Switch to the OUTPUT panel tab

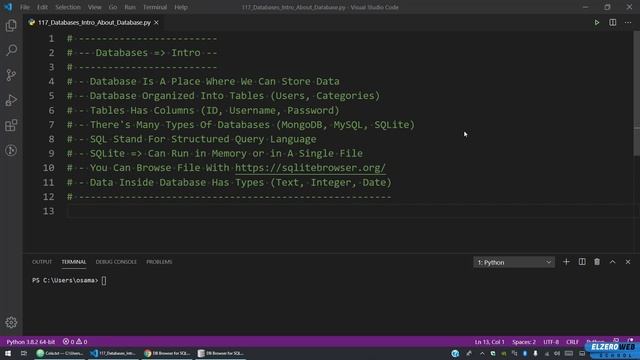[42, 262]
